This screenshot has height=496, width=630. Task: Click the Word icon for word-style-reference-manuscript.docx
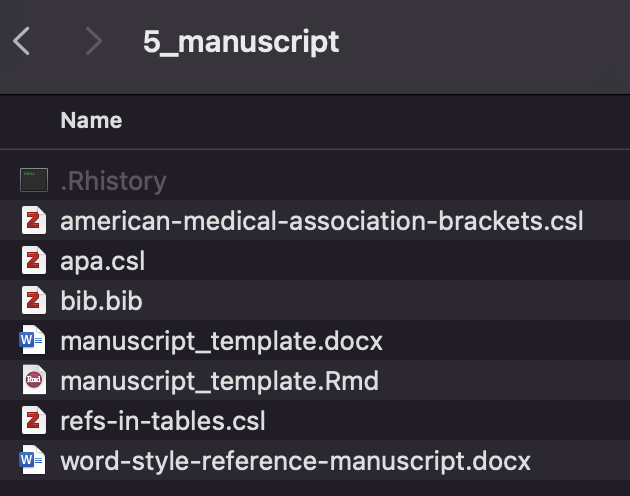(34, 461)
